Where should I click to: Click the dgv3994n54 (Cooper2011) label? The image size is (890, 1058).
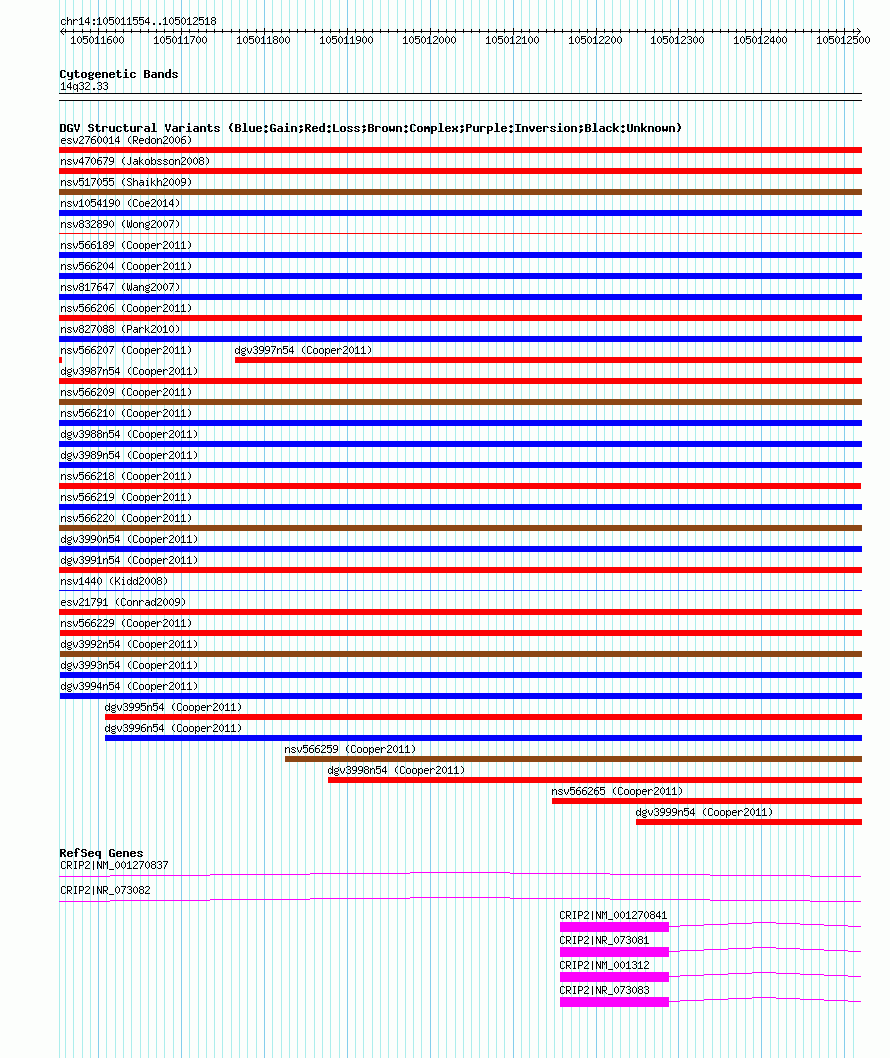(x=129, y=686)
